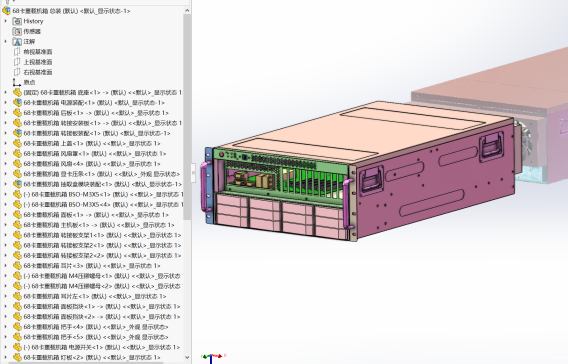
Task: Click the 转接板装配<1> sub-assembly icon
Action: coord(17,133)
